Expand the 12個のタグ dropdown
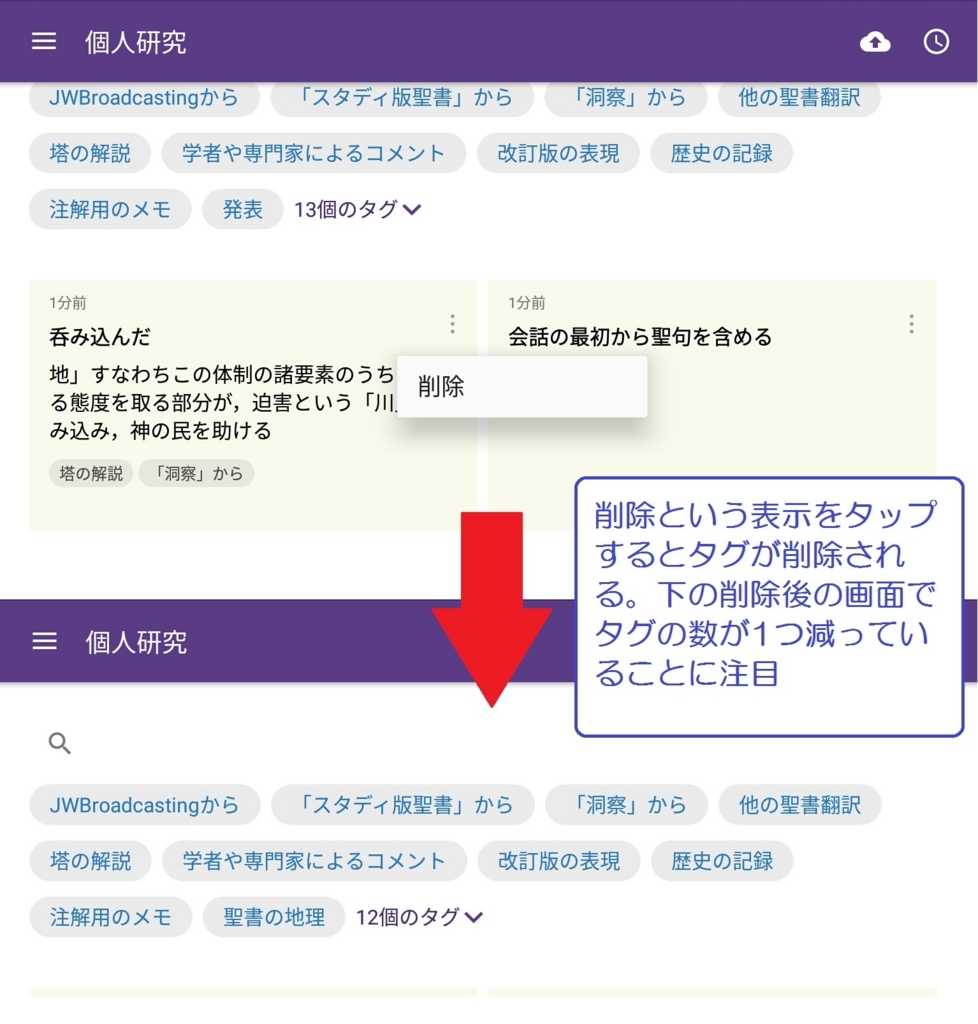978x1024 pixels. point(419,917)
